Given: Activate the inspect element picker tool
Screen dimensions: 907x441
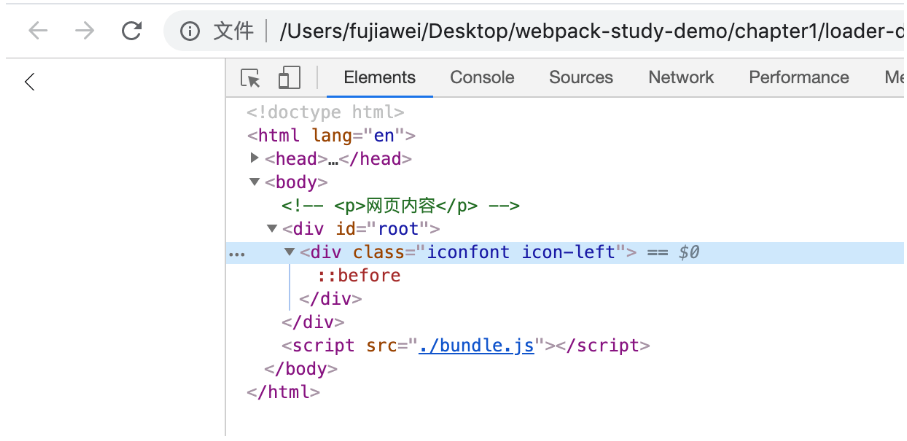Looking at the screenshot, I should point(250,78).
